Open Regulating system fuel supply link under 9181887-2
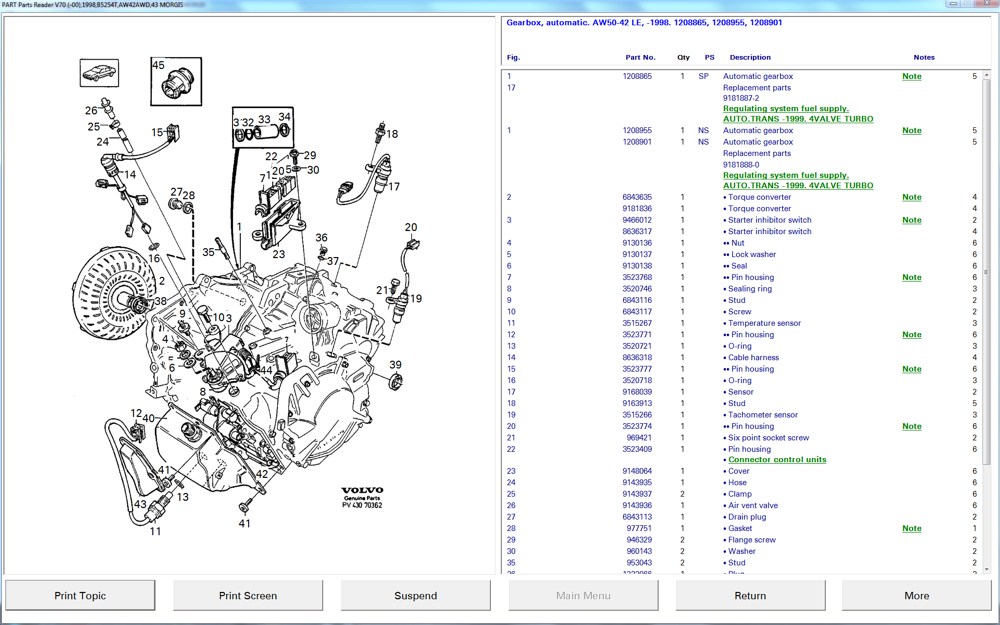The image size is (1000, 625). point(786,109)
